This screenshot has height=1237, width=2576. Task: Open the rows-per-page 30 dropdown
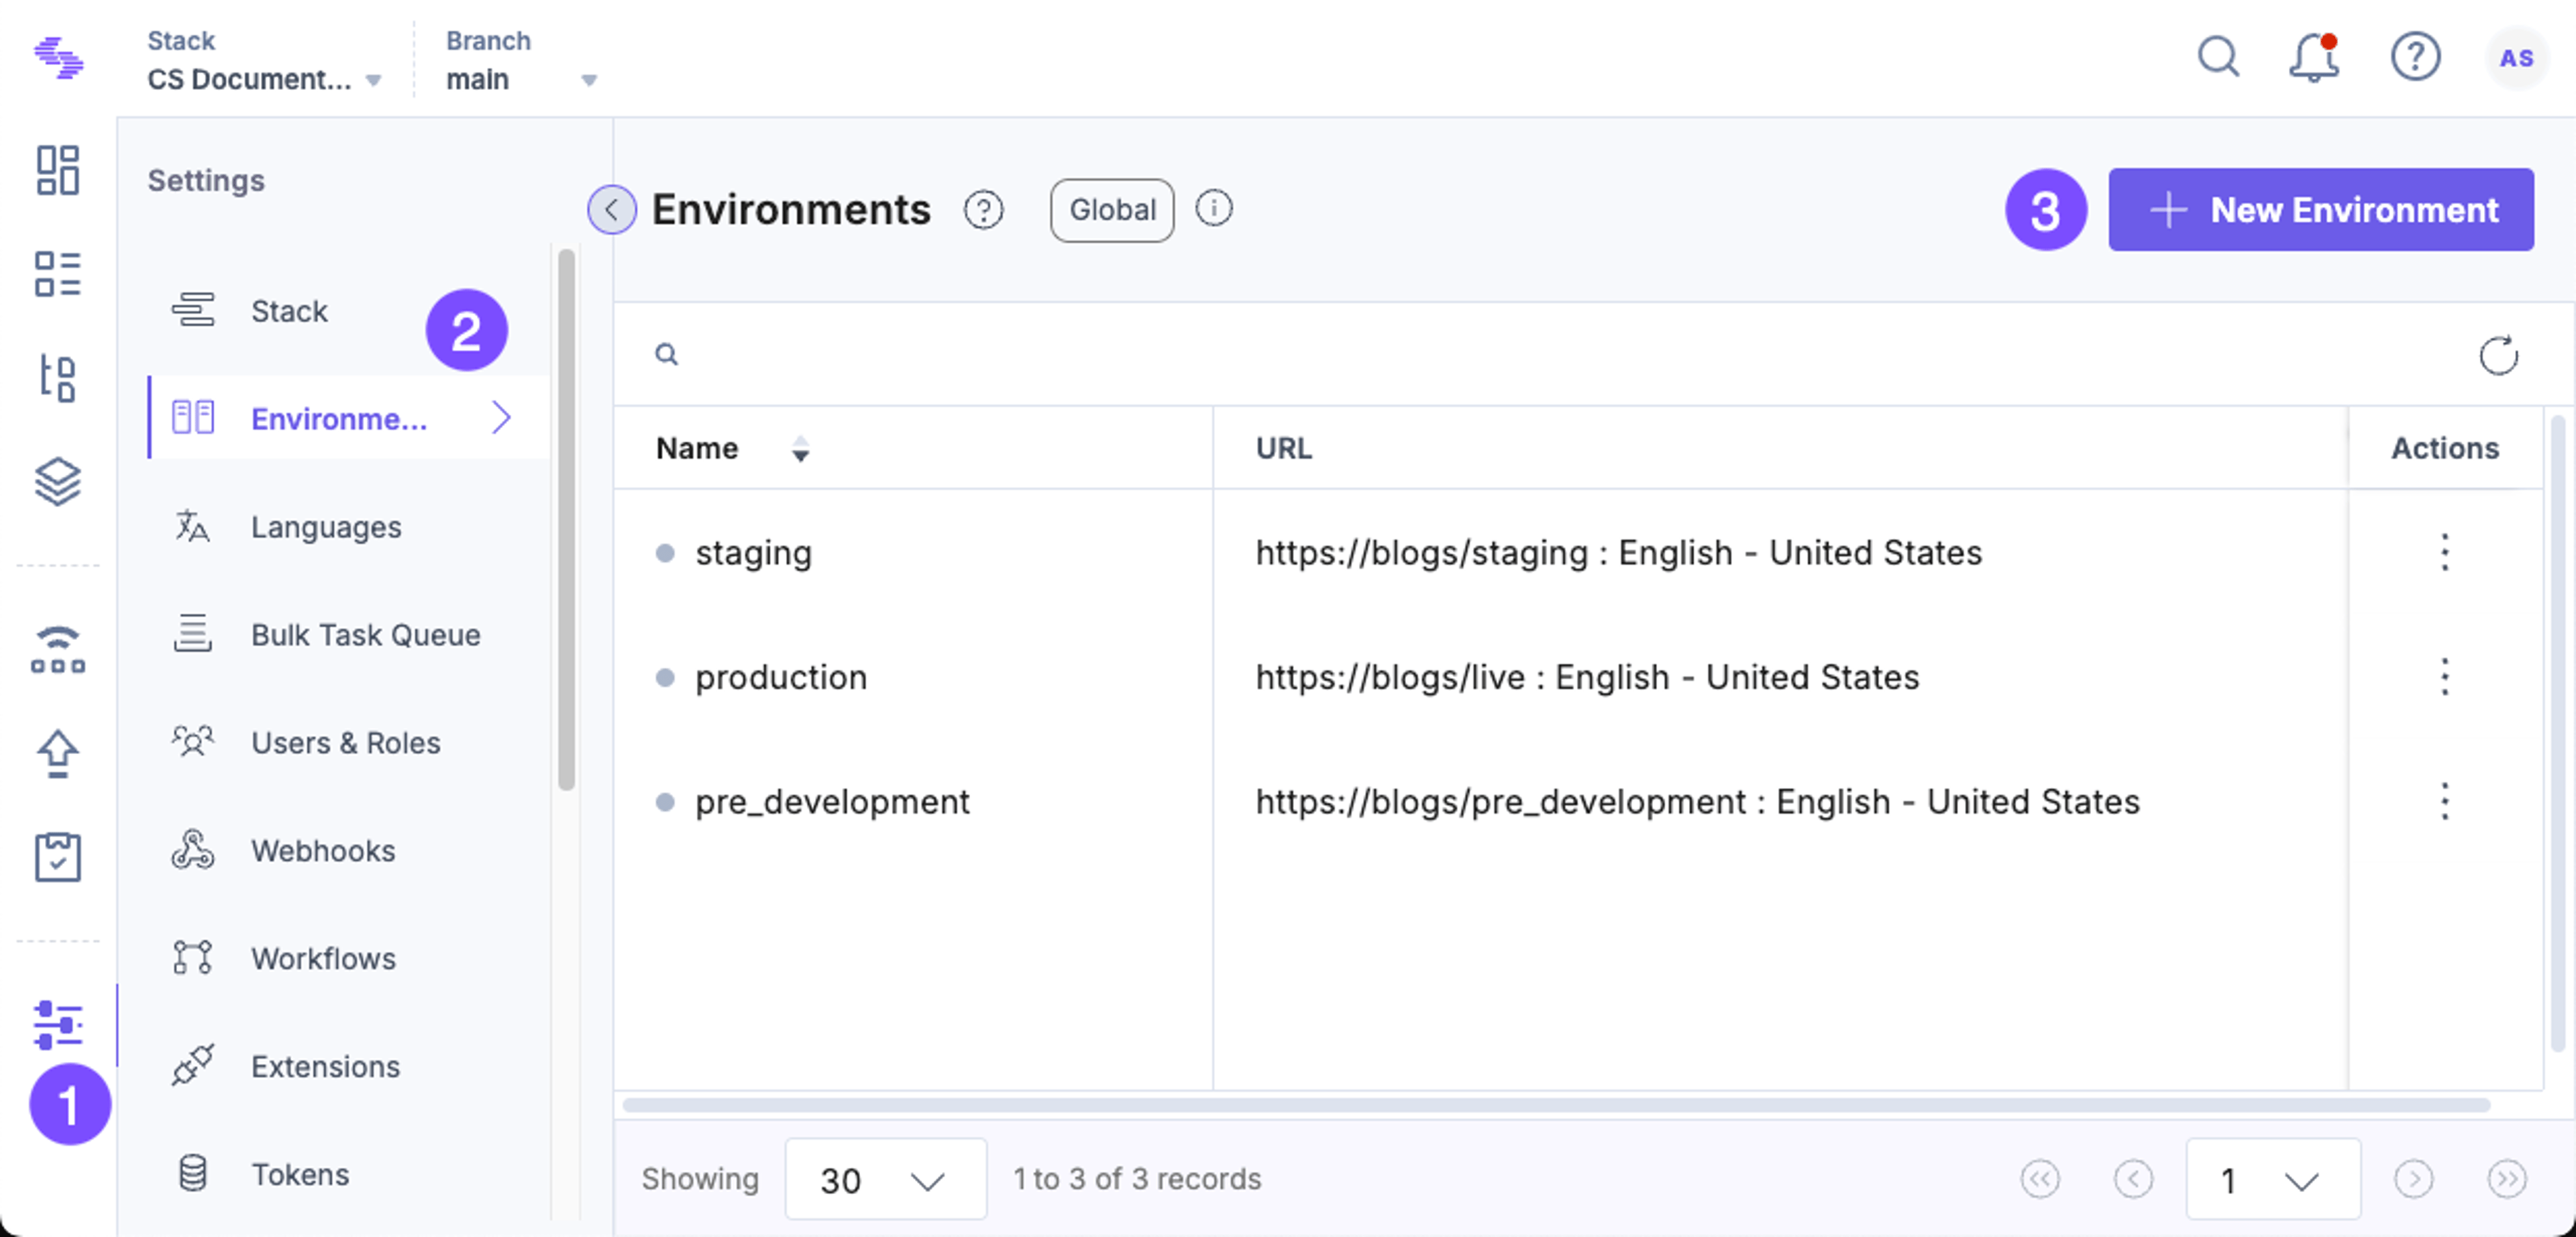point(885,1179)
